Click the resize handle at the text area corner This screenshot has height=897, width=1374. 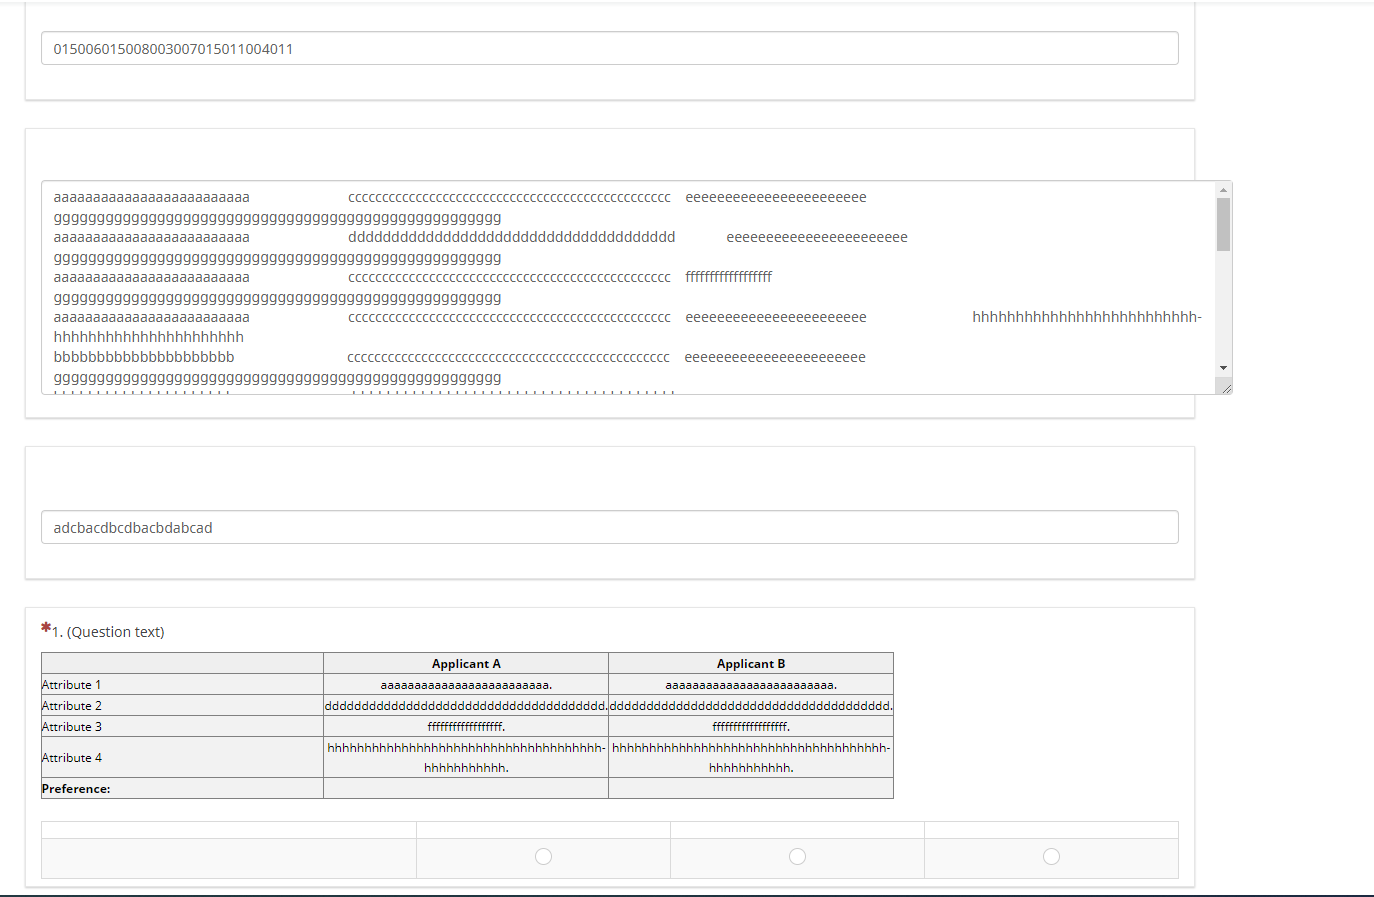pyautogui.click(x=1226, y=388)
